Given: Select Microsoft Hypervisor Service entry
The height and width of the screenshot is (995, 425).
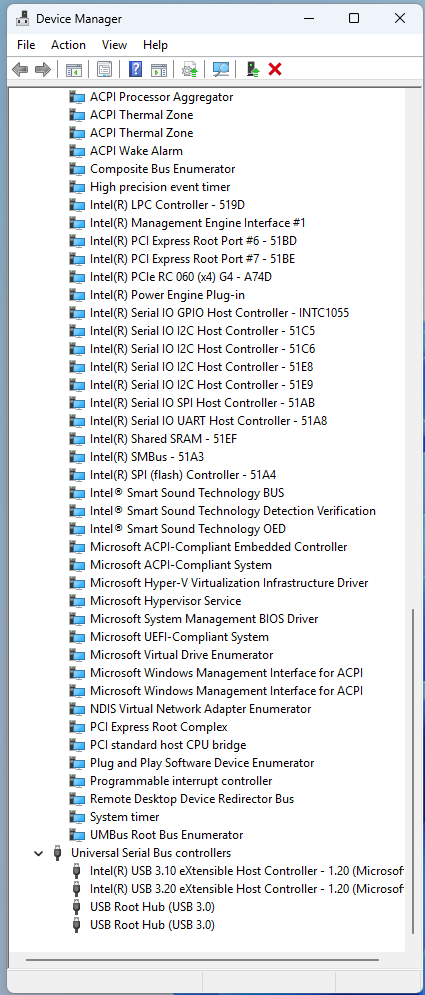Looking at the screenshot, I should tap(166, 601).
